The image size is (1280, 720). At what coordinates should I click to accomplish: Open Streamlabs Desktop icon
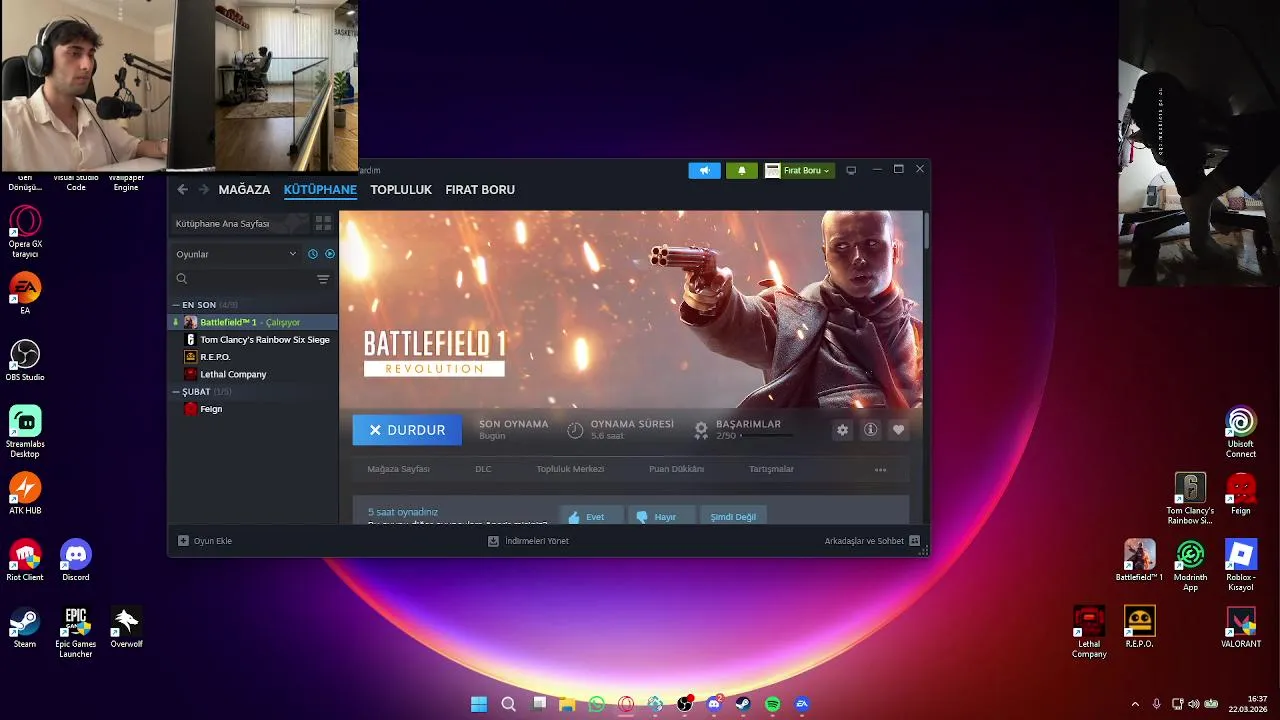(25, 432)
